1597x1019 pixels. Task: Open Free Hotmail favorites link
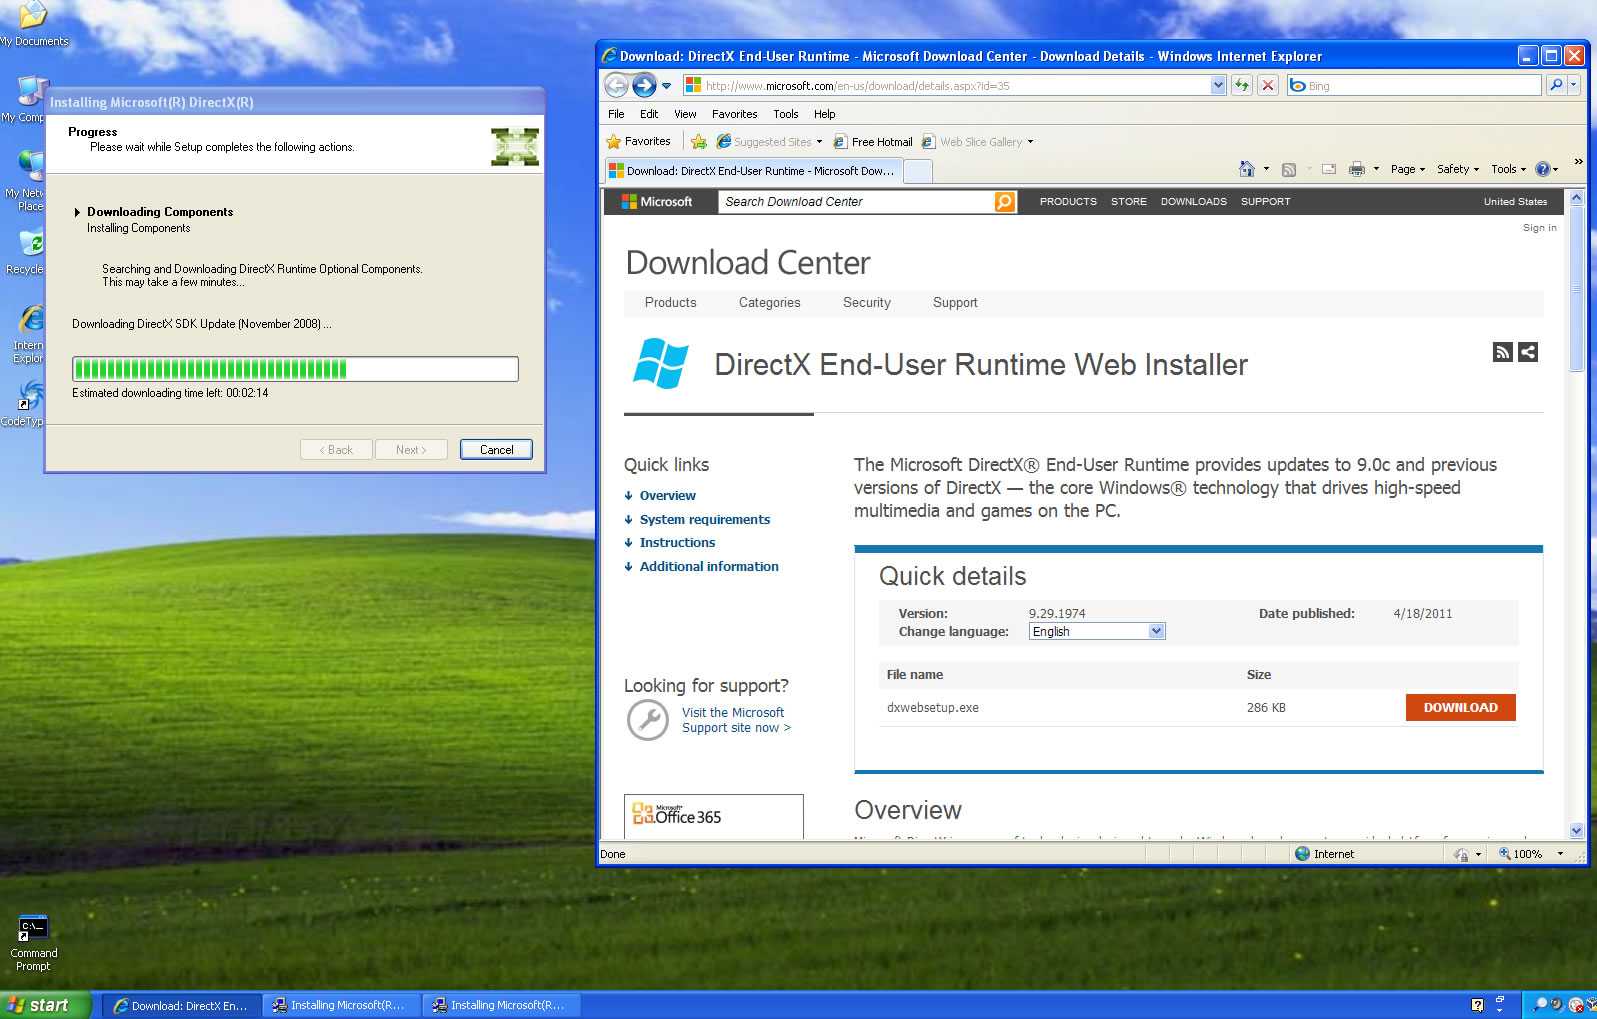click(x=873, y=141)
